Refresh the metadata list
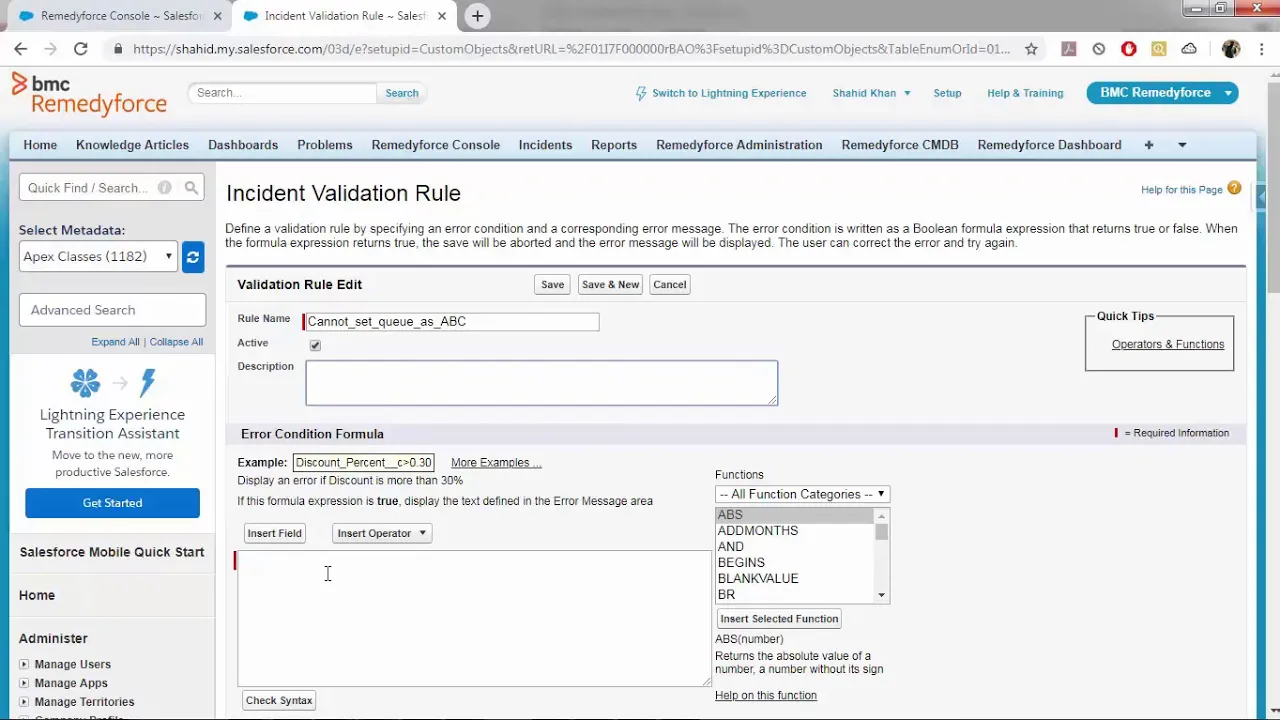 click(x=193, y=257)
